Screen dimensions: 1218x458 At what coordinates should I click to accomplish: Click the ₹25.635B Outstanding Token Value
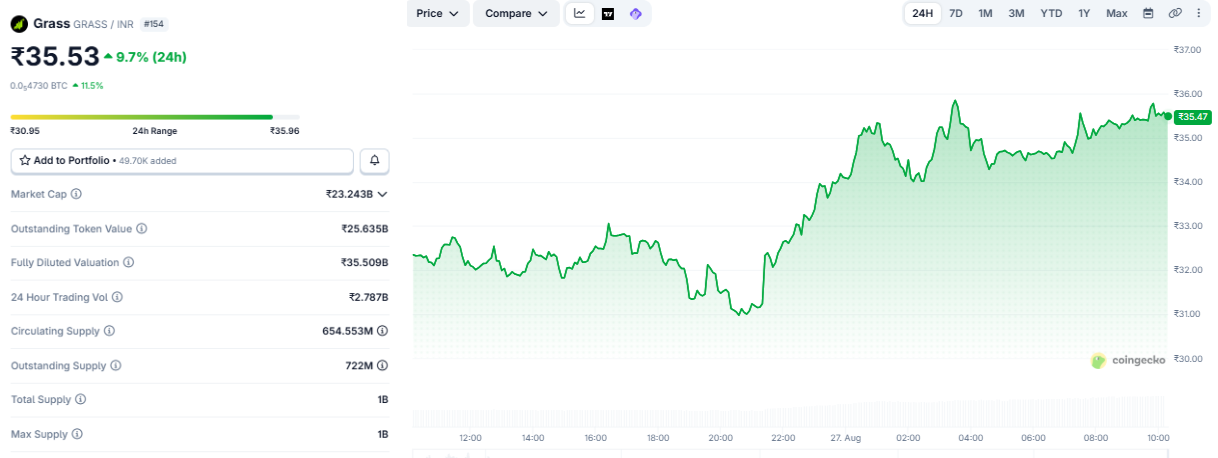pyautogui.click(x=364, y=228)
